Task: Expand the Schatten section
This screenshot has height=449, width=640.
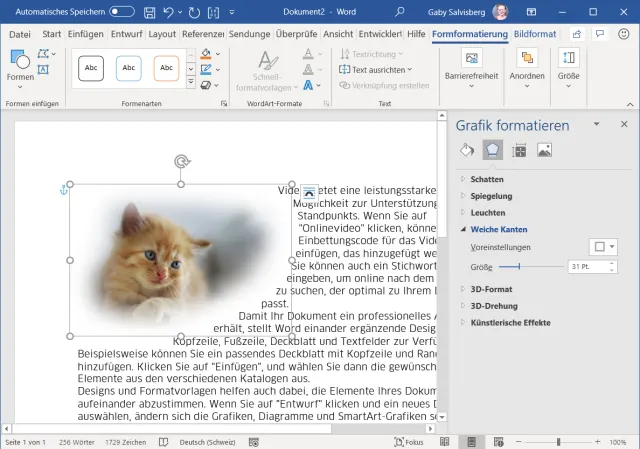Action: tap(487, 179)
